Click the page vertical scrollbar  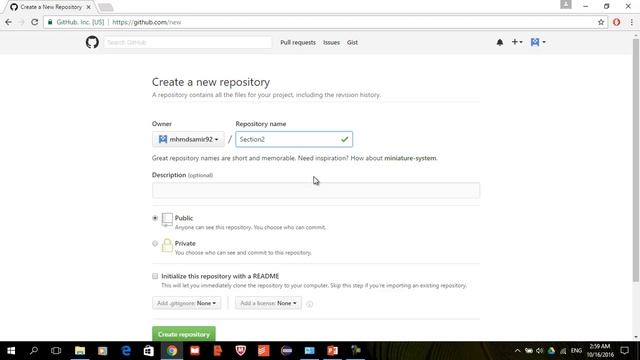(x=636, y=159)
